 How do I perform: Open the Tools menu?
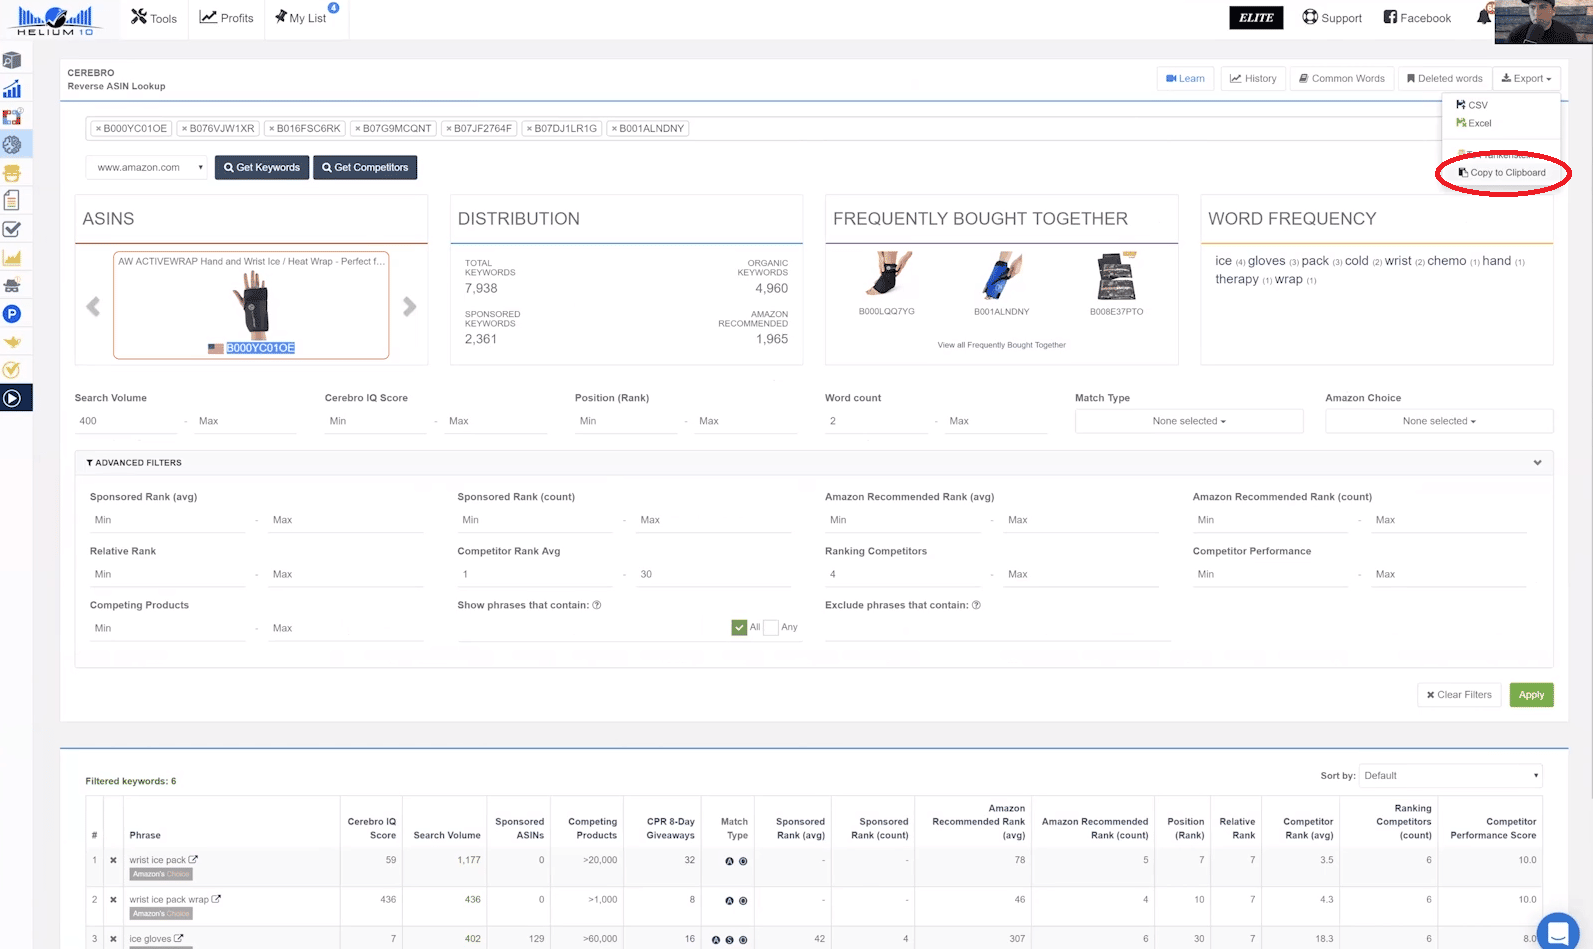click(x=154, y=18)
